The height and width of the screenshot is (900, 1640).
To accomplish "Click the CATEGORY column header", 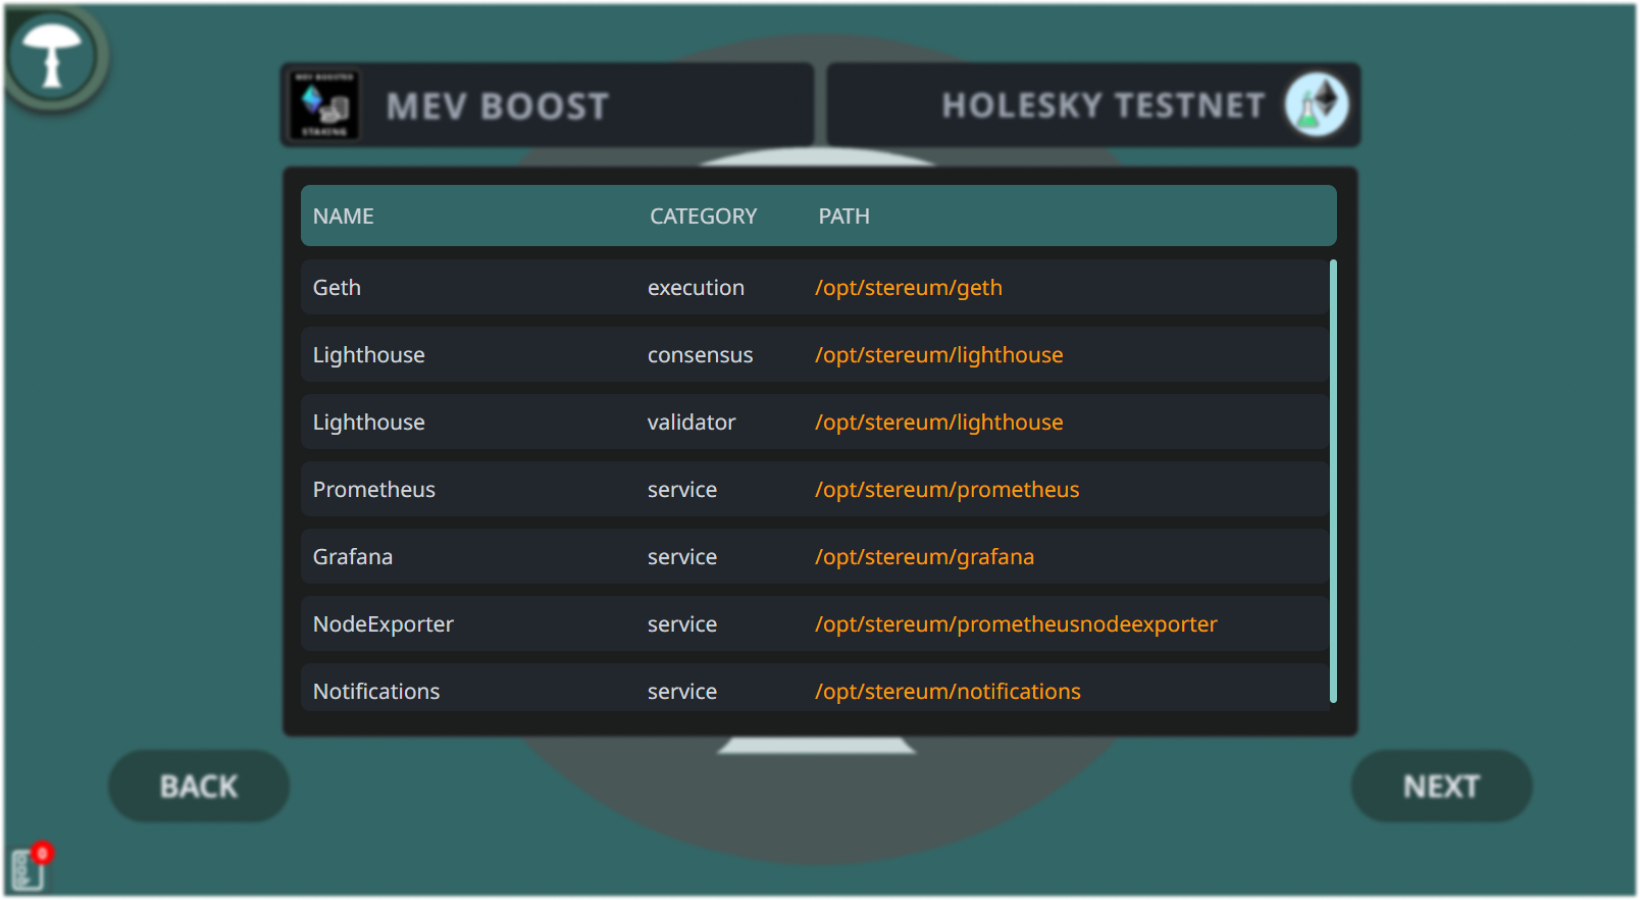I will pos(703,216).
